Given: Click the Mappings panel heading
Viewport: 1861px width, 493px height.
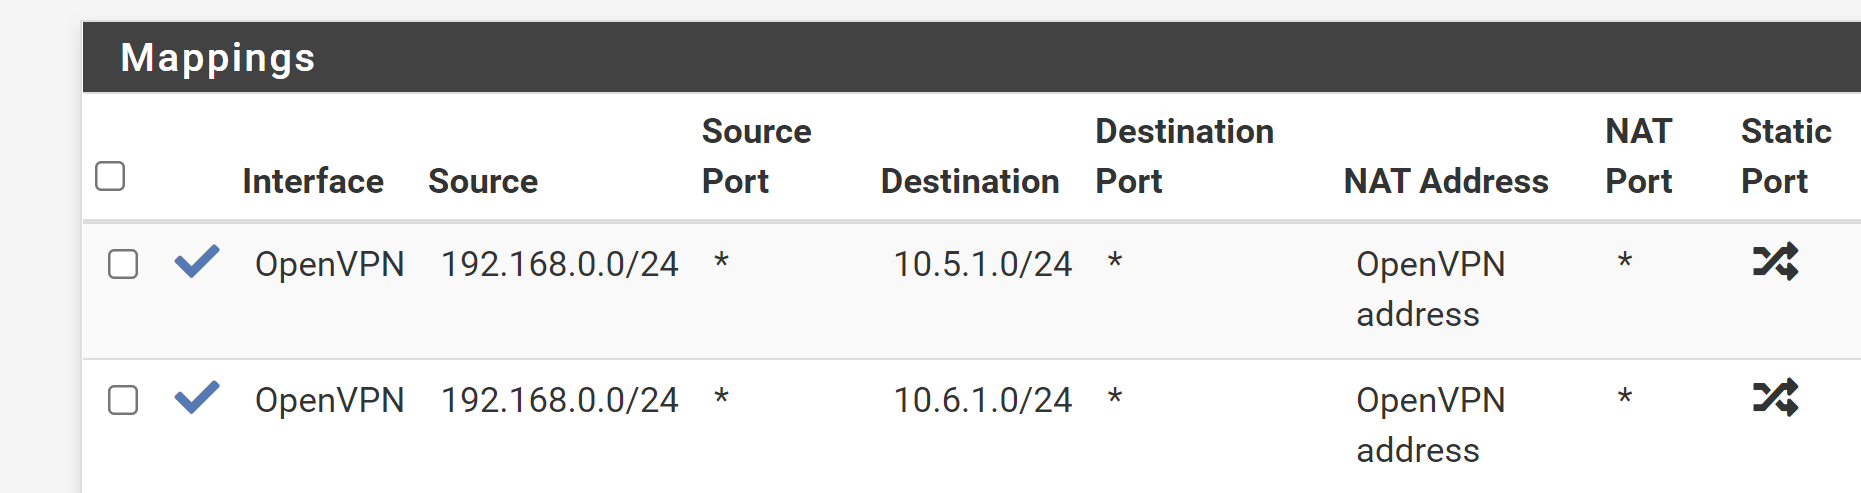Looking at the screenshot, I should coord(218,58).
